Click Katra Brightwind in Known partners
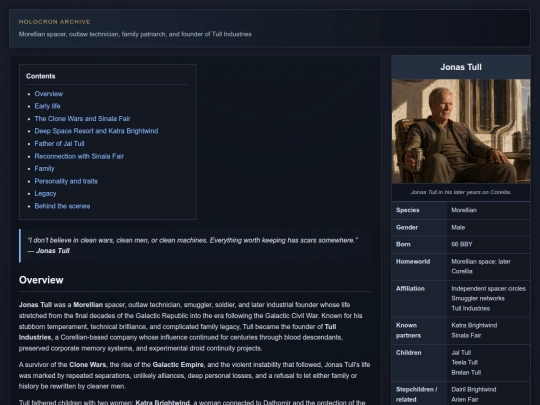 (474, 325)
